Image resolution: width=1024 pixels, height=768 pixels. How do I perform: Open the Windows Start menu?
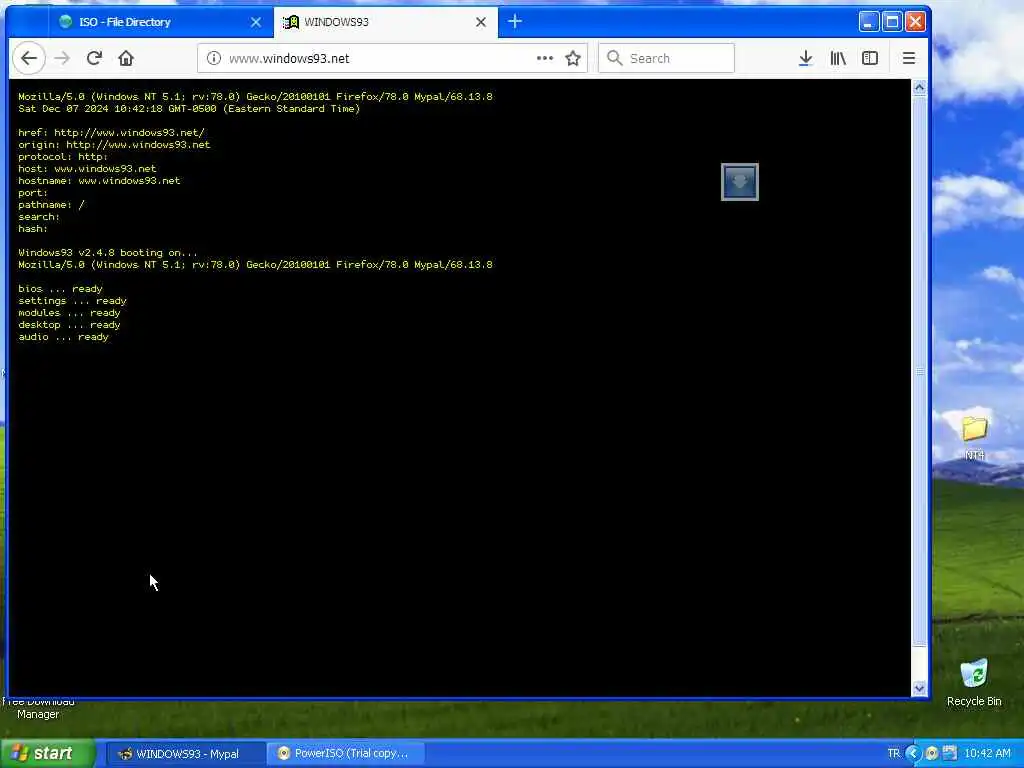[x=47, y=753]
